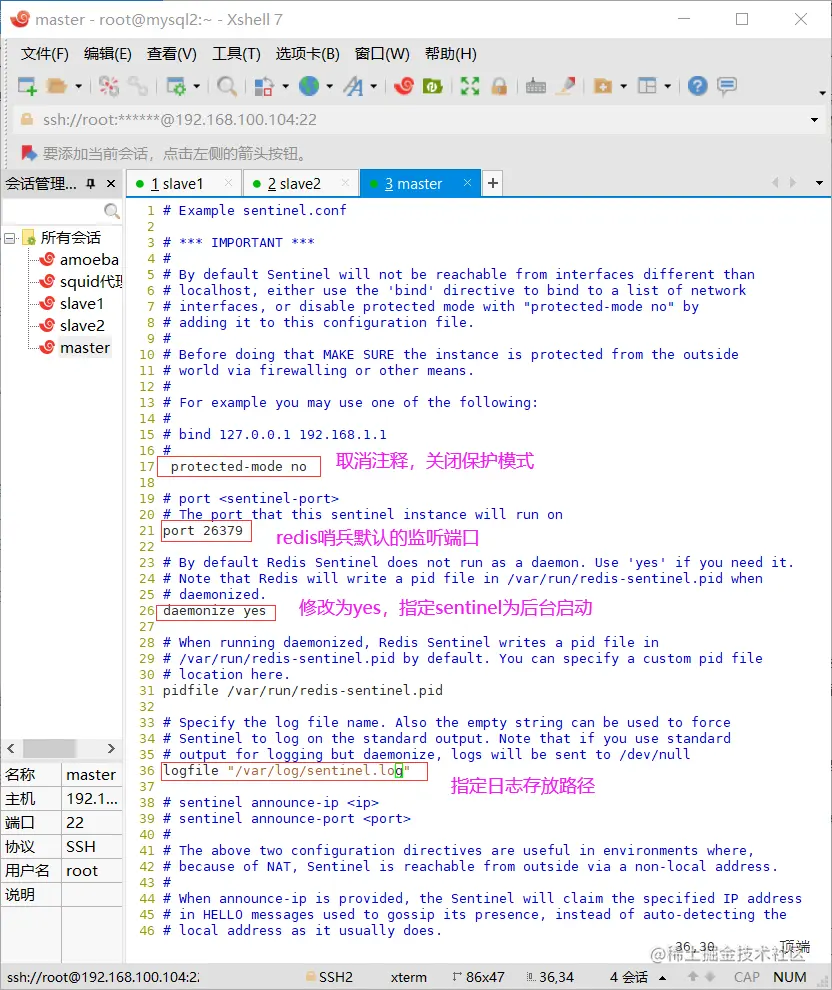Open Help via the question mark icon

tap(698, 86)
